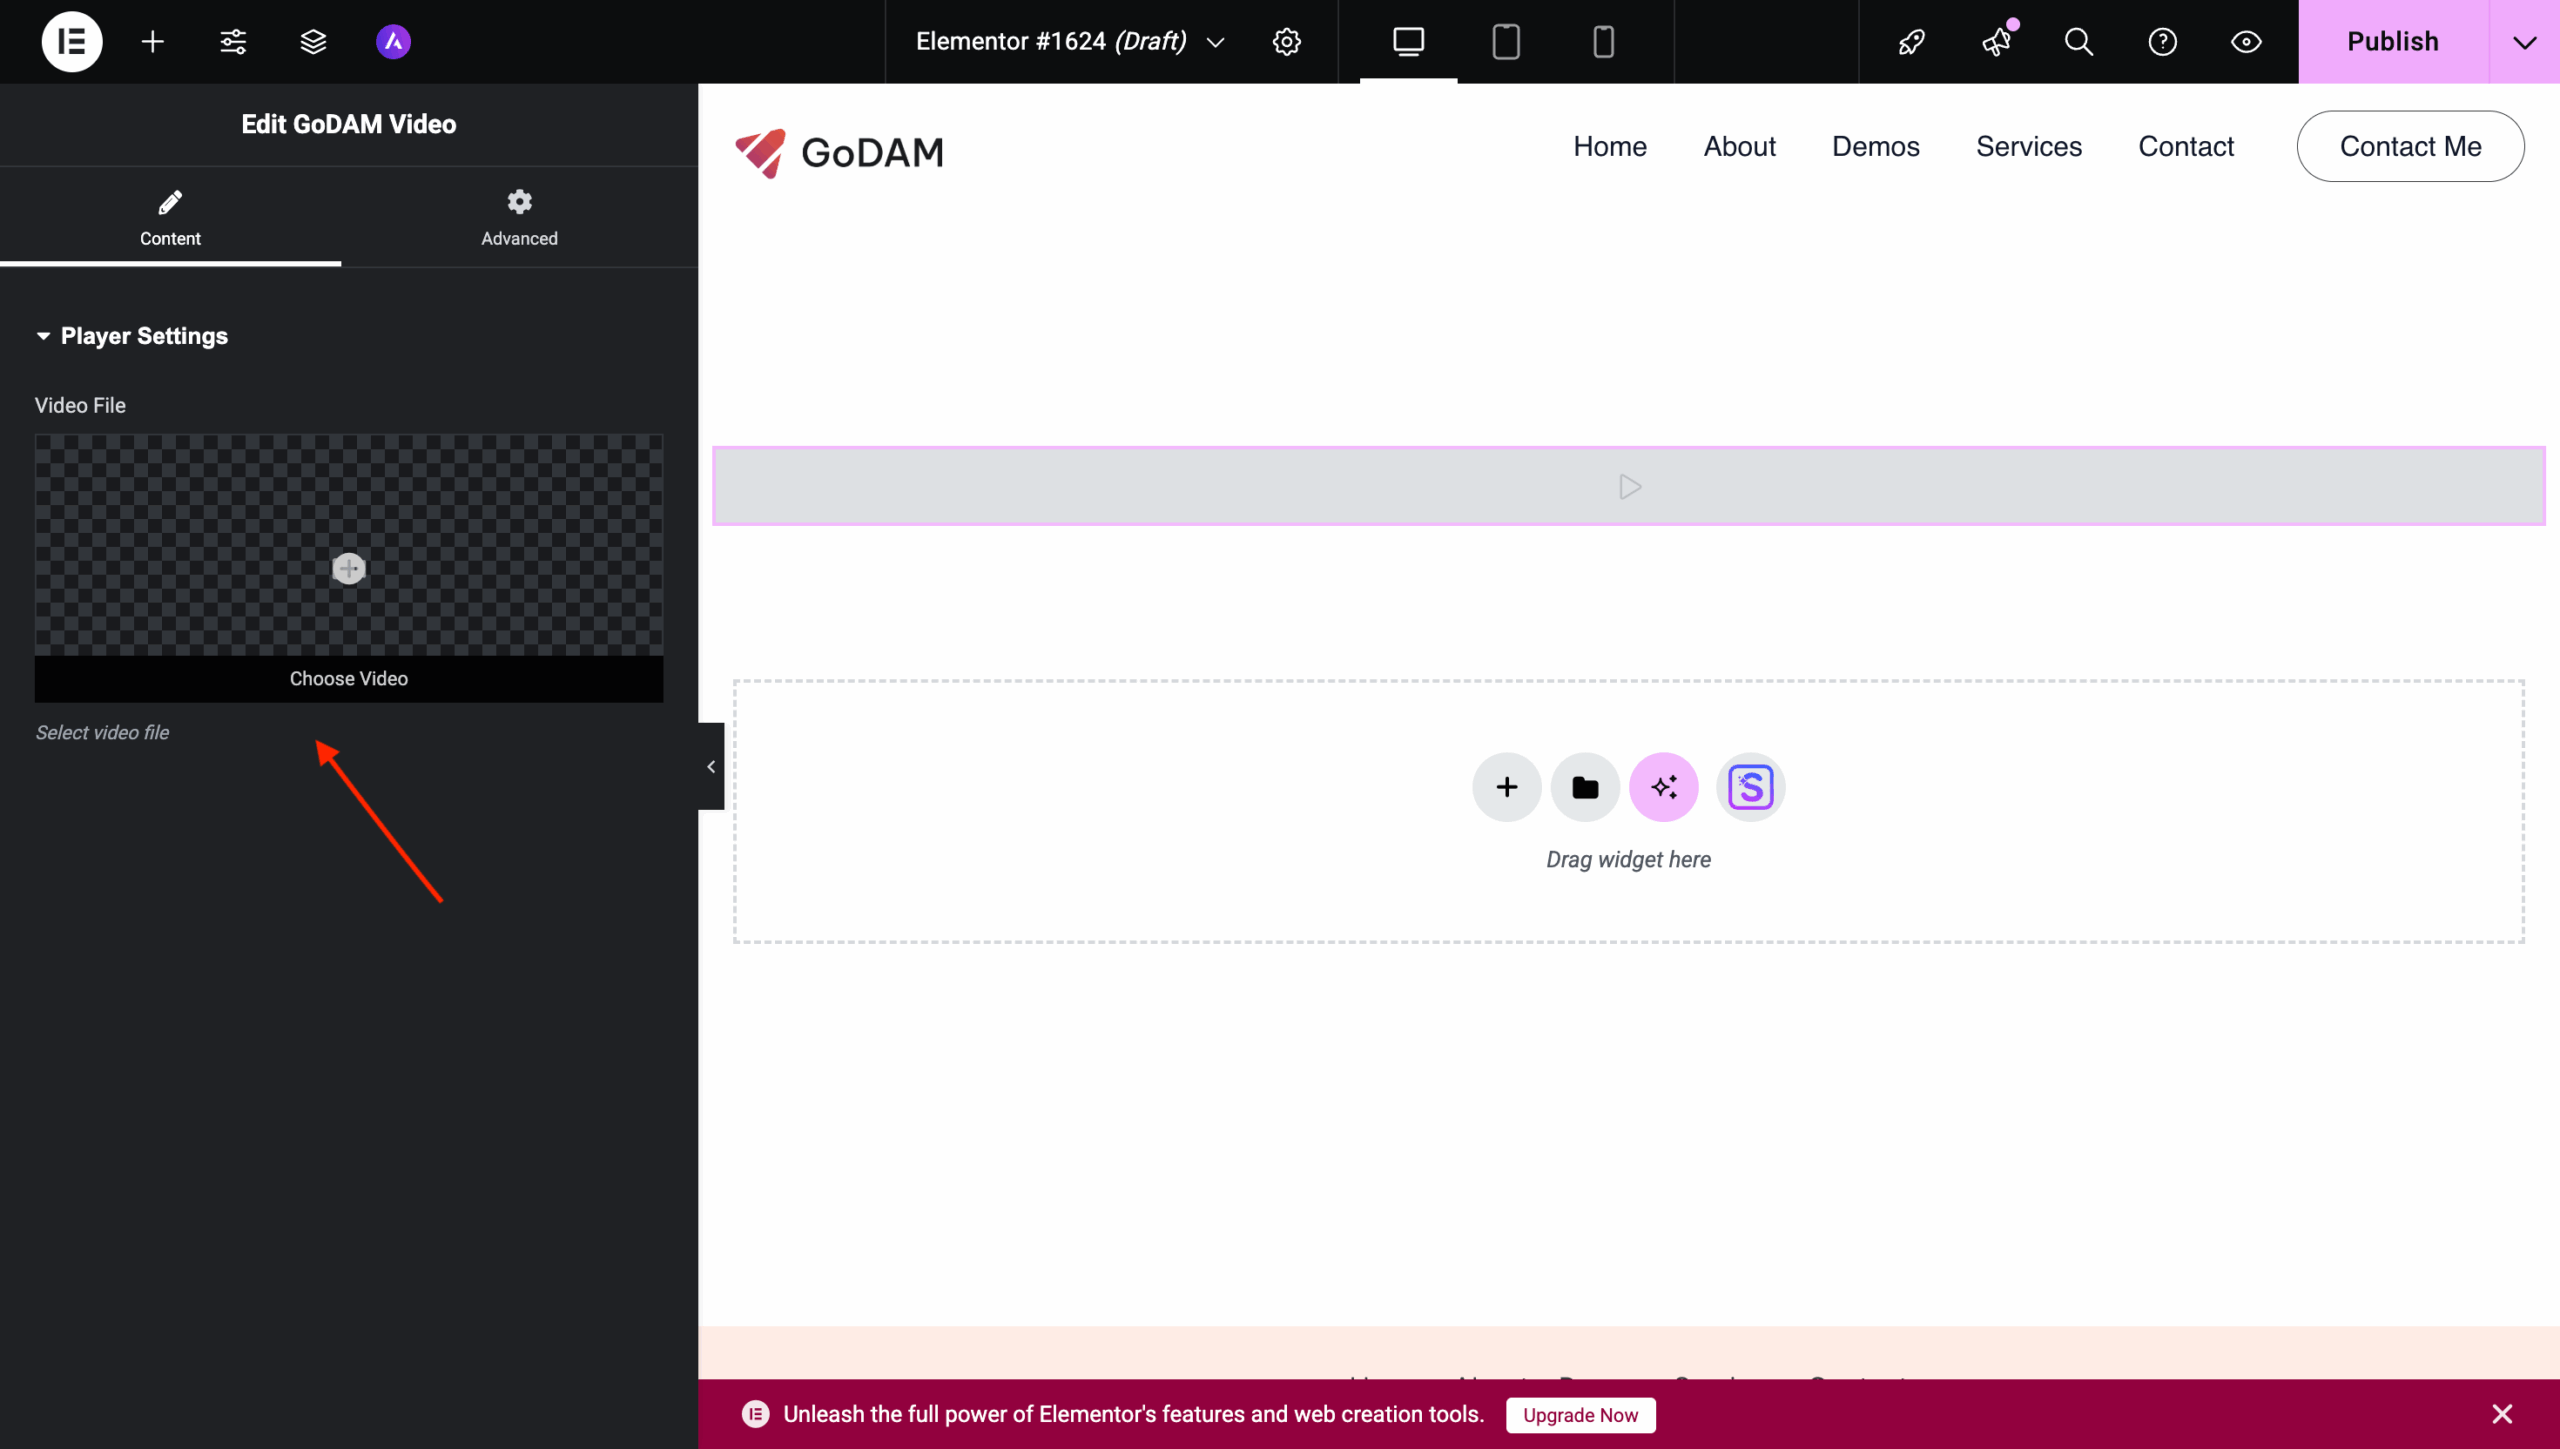The width and height of the screenshot is (2560, 1449).
Task: Open the Finder search icon
Action: pyautogui.click(x=2079, y=42)
